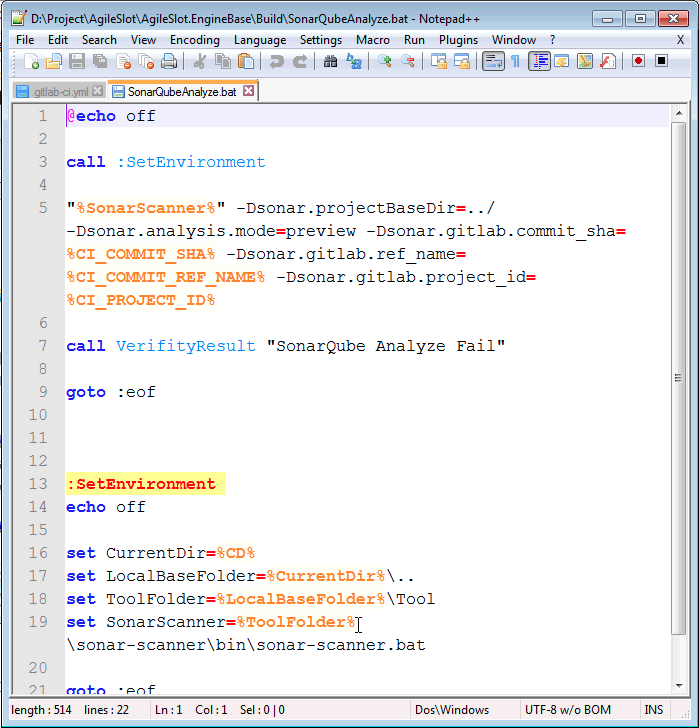
Task: Open the Search menu
Action: coord(99,40)
